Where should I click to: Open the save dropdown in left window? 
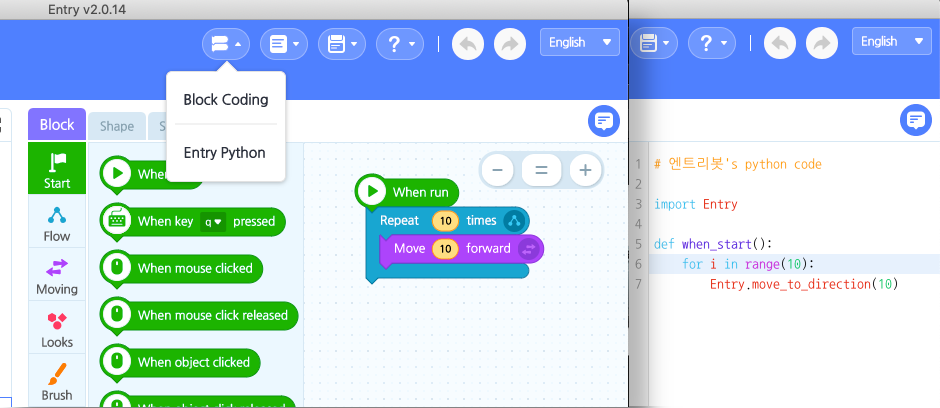point(342,44)
